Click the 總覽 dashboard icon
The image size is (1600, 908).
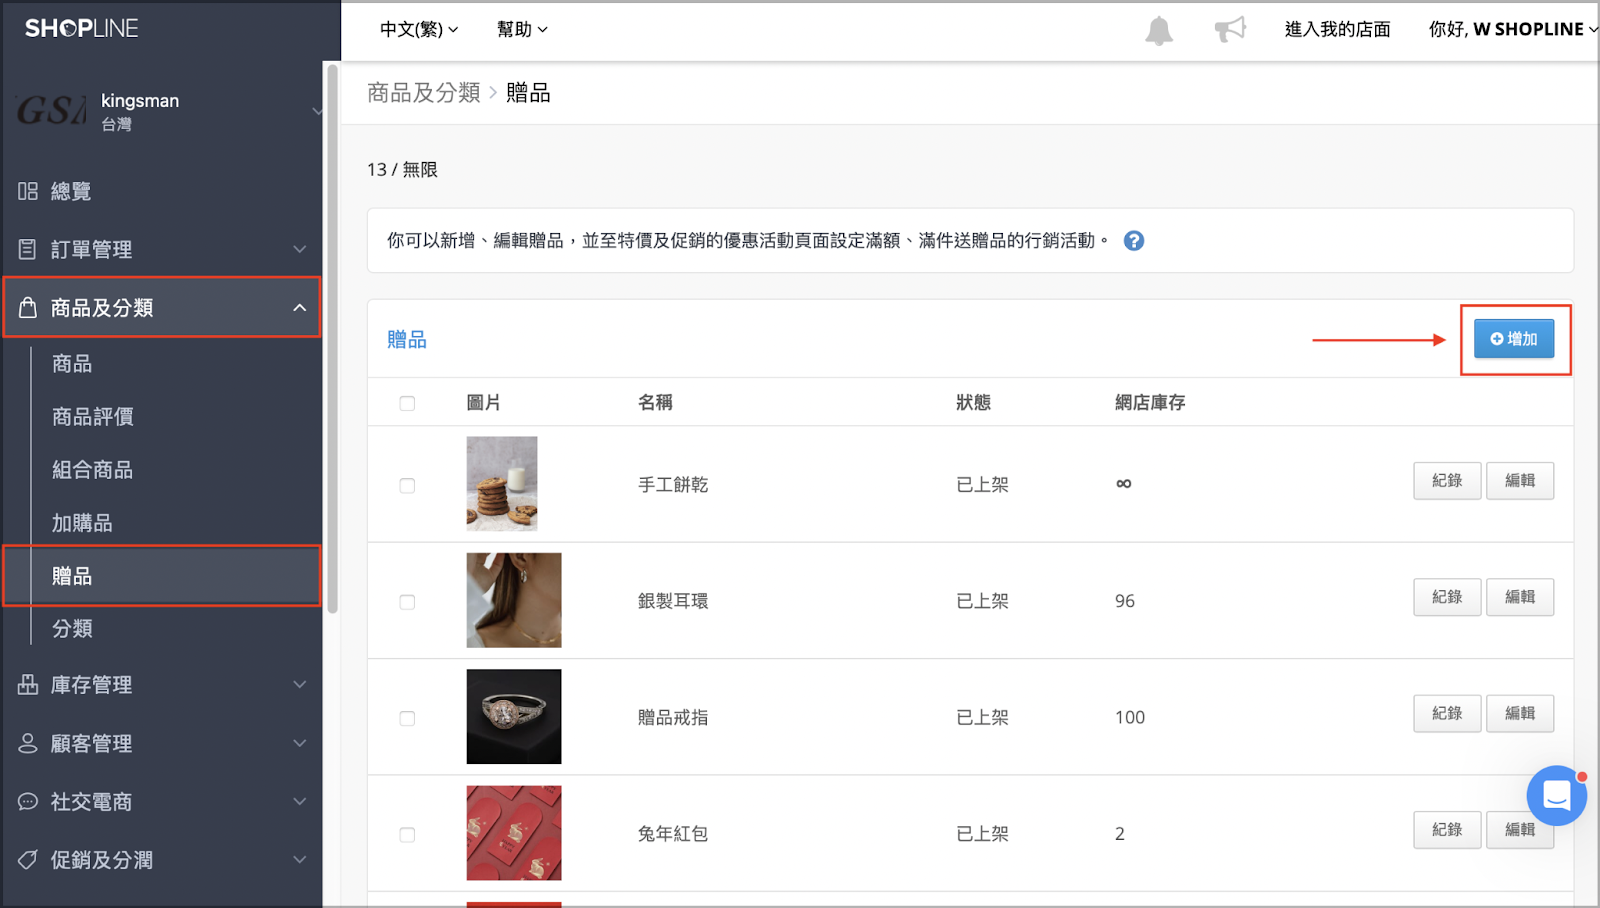pyautogui.click(x=28, y=191)
